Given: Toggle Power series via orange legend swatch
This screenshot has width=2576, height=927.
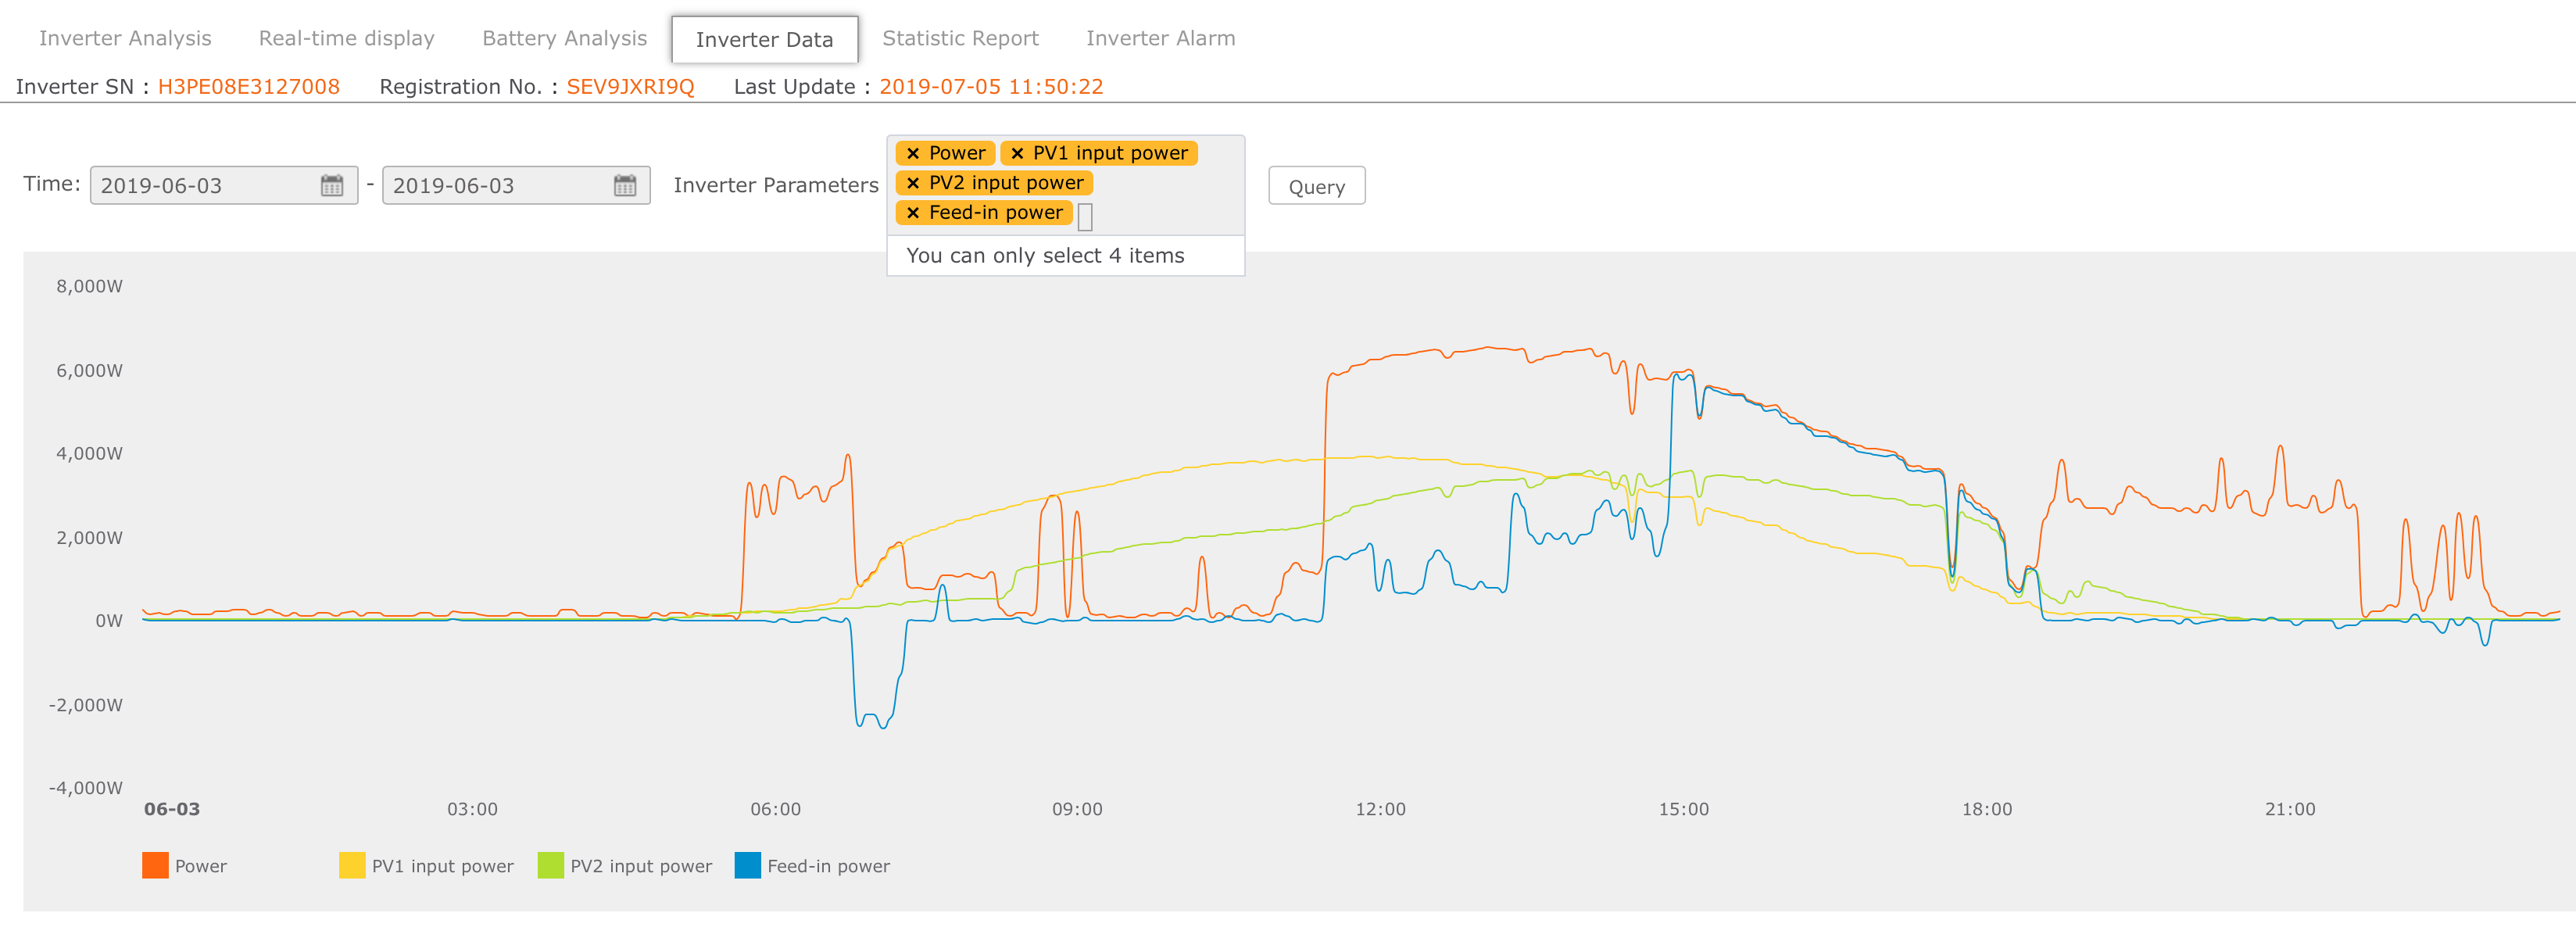Looking at the screenshot, I should click(156, 865).
